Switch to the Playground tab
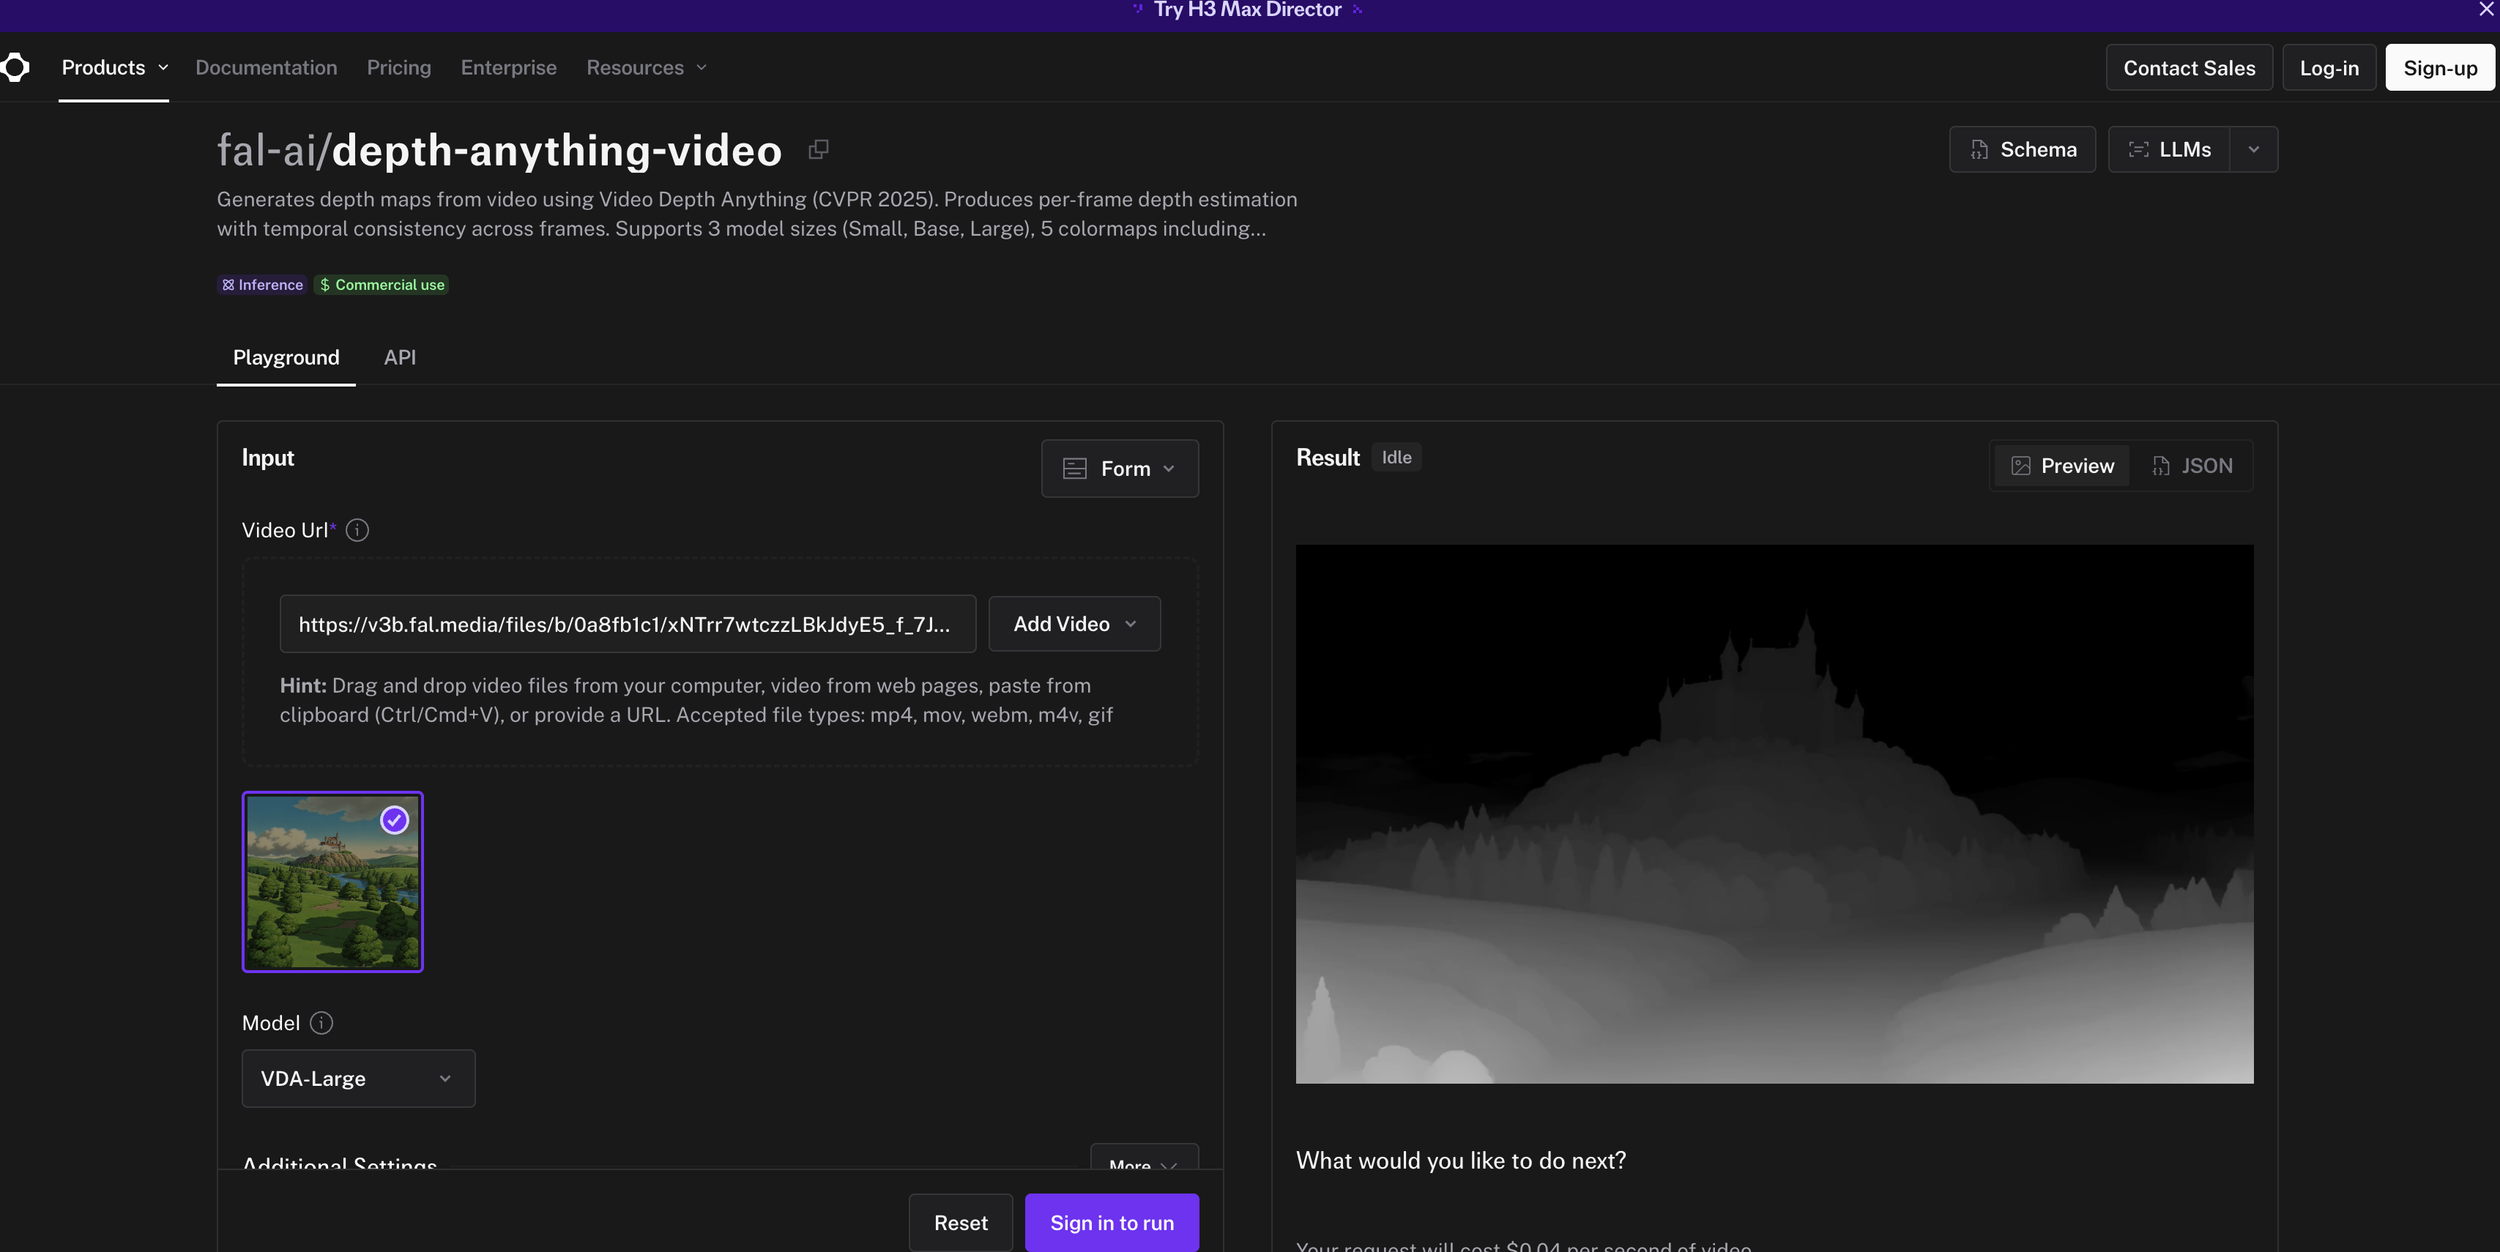This screenshot has width=2500, height=1252. click(x=286, y=358)
